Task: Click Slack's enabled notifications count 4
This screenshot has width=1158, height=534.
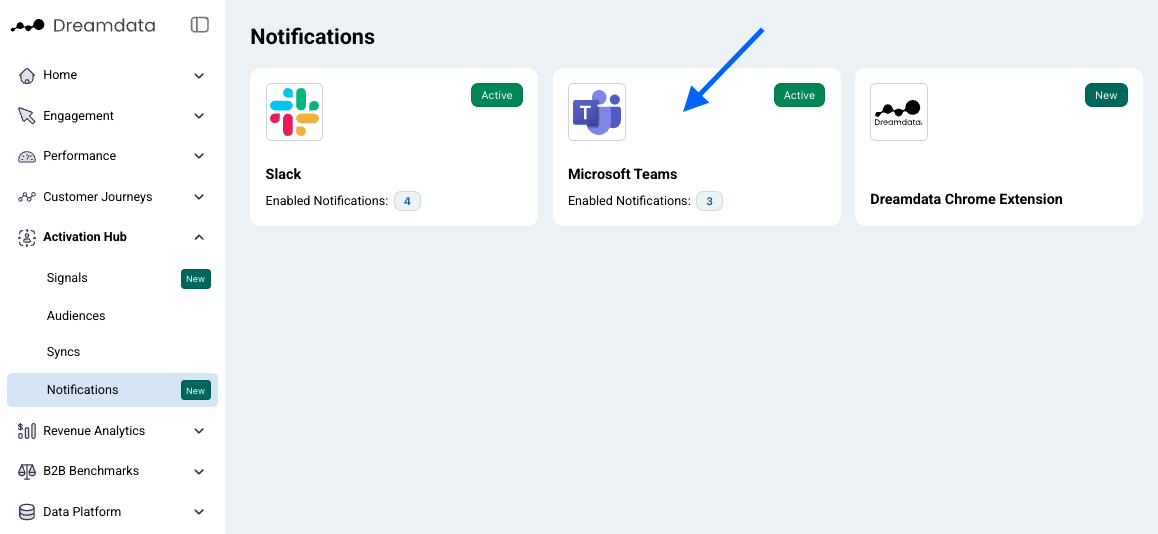Action: [407, 201]
